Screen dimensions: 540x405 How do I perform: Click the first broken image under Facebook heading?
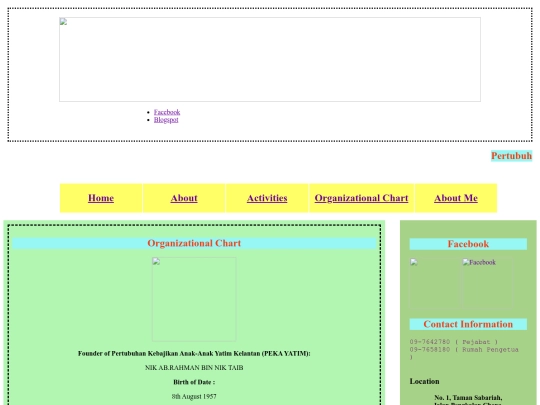435,283
